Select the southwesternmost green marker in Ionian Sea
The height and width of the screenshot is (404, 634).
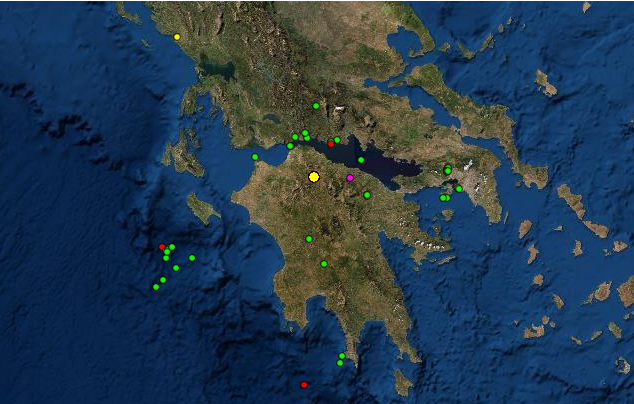click(156, 287)
